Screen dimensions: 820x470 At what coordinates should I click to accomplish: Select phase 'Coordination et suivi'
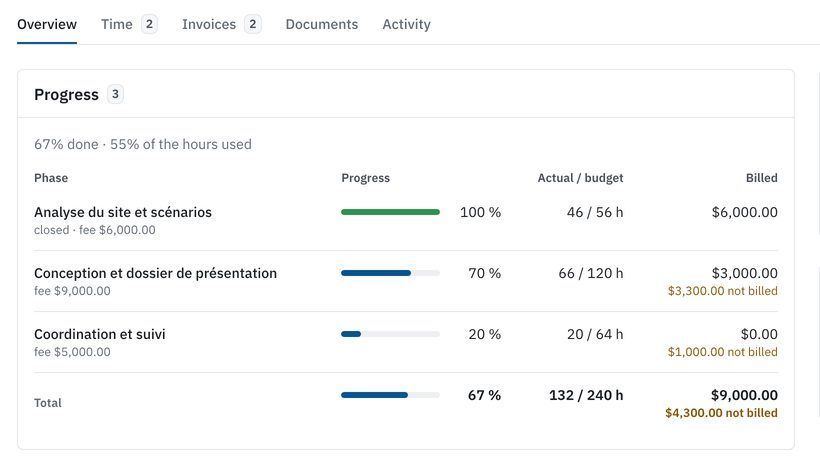[x=99, y=334]
